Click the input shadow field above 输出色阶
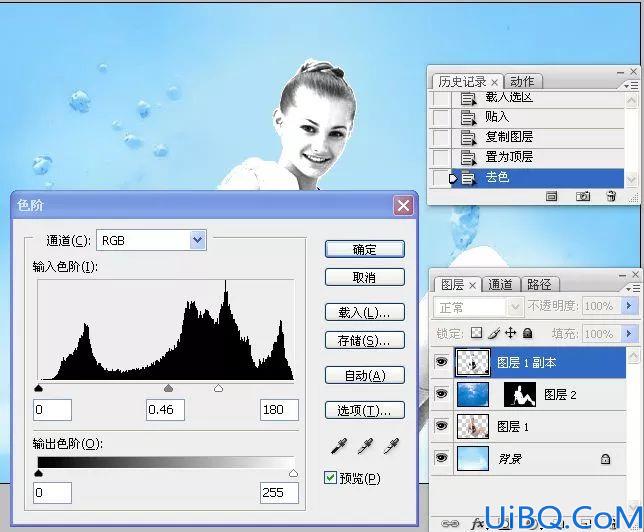This screenshot has width=644, height=532. click(x=53, y=410)
